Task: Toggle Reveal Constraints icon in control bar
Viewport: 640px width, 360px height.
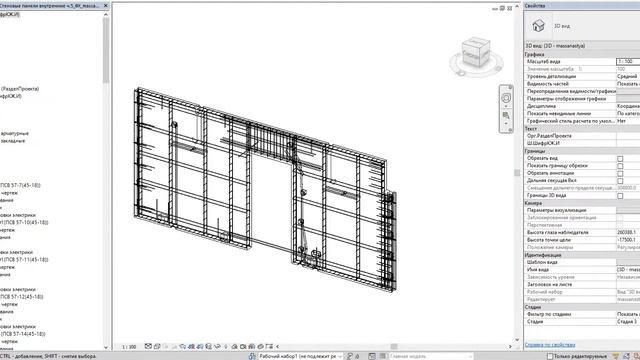Action: click(270, 346)
